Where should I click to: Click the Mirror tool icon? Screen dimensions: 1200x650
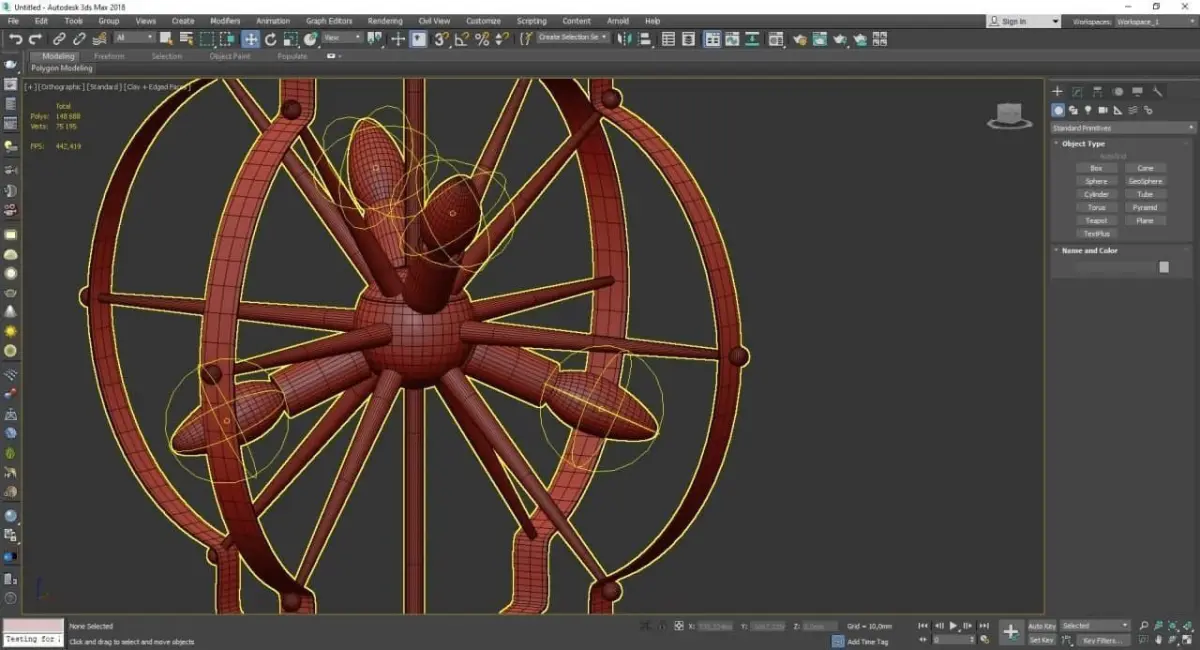(624, 39)
